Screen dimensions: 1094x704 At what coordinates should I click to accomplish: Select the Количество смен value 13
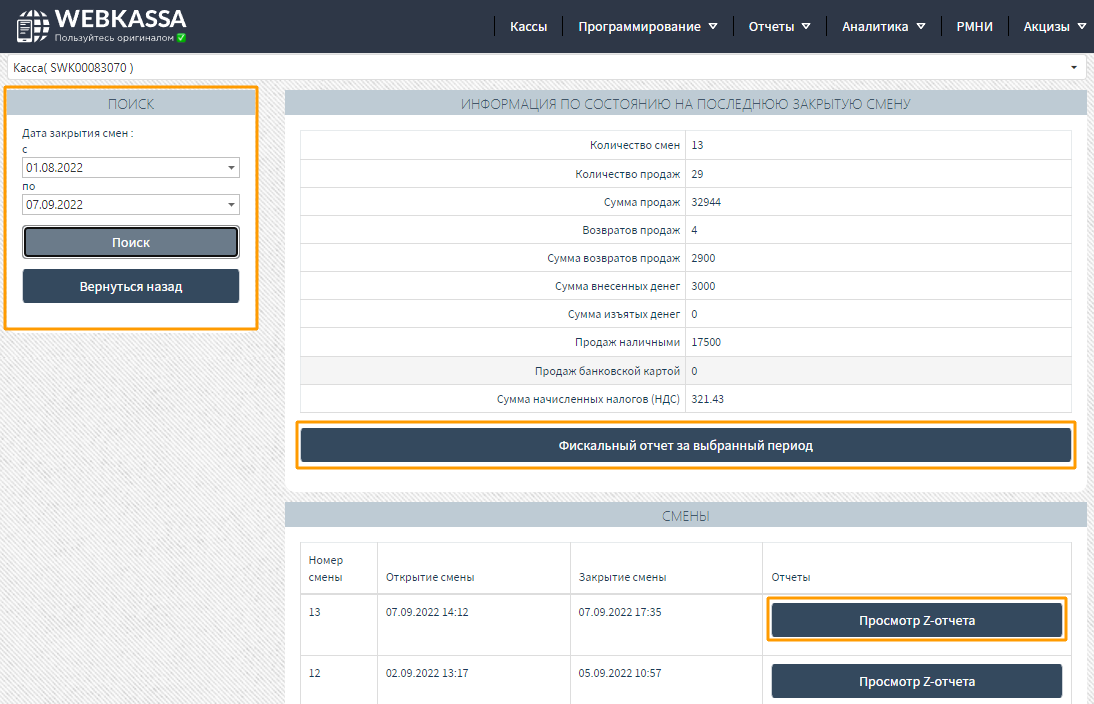[x=697, y=145]
